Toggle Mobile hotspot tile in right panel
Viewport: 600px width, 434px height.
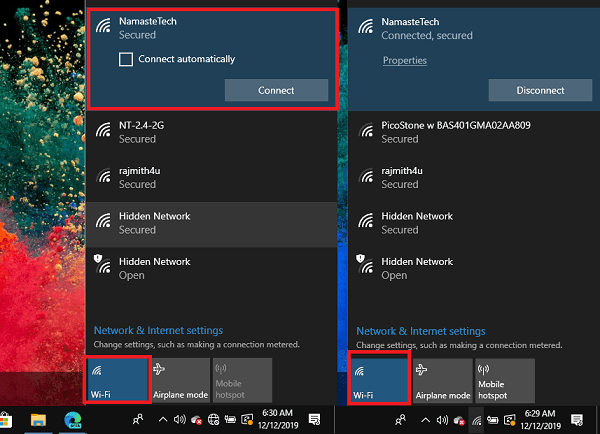[505, 381]
